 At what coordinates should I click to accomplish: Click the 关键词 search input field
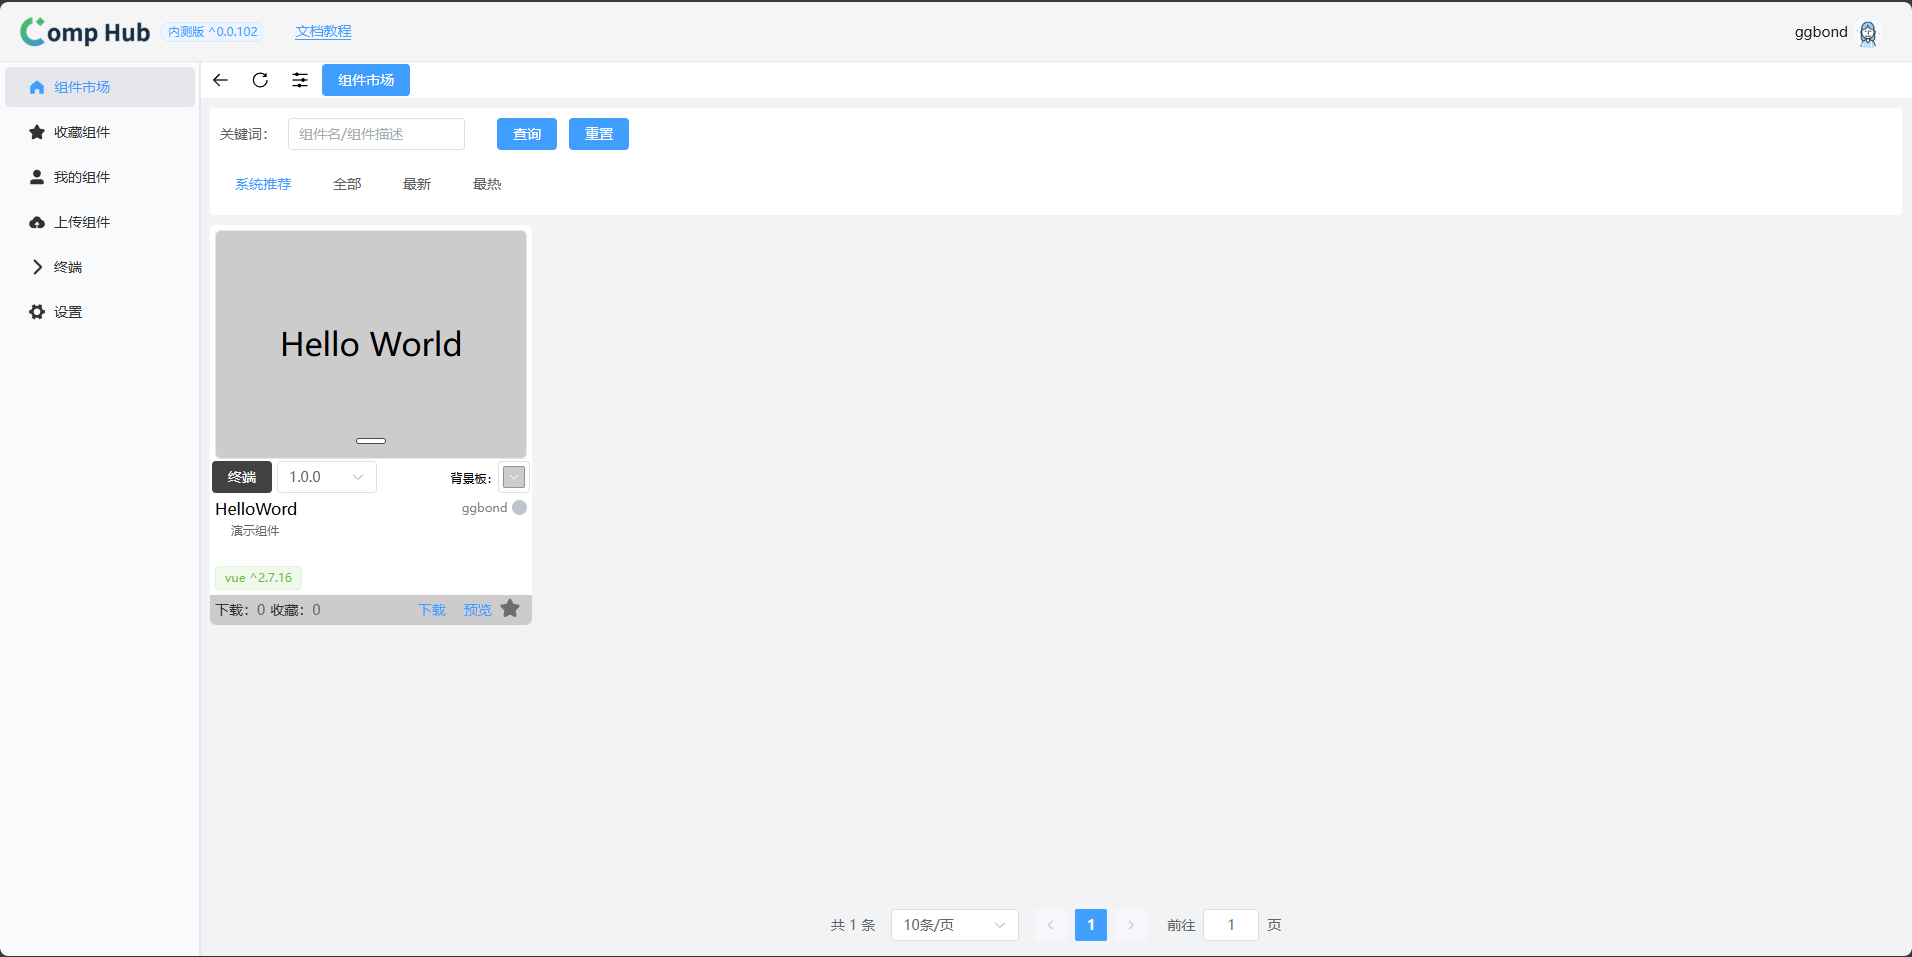click(x=376, y=134)
